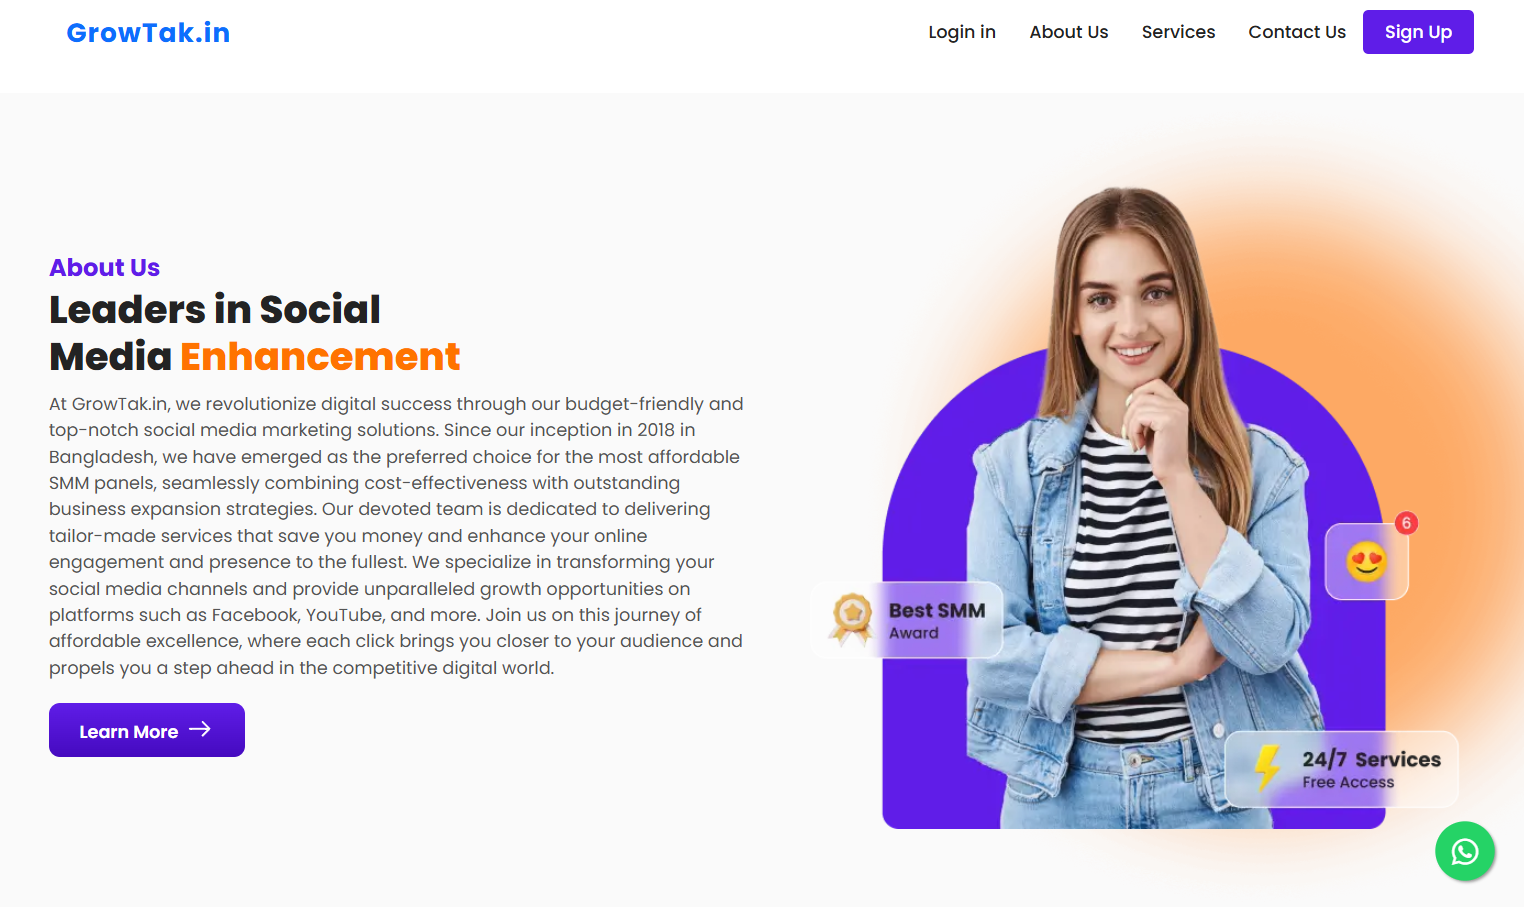
Task: Click the heart-eyes emoji notification card
Action: (1366, 561)
